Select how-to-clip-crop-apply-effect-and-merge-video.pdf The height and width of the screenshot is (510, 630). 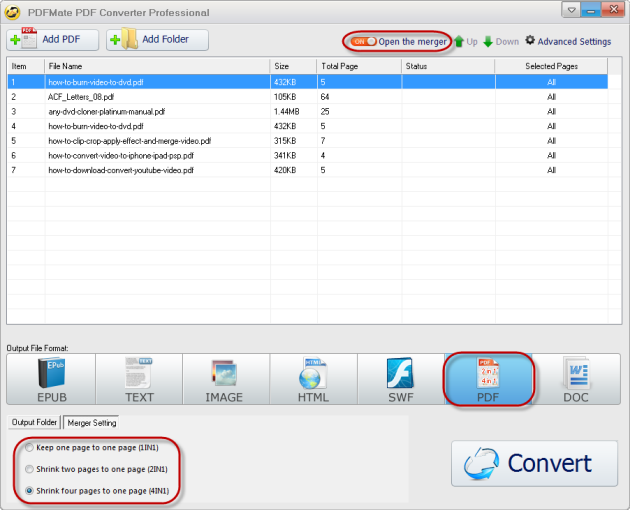click(308, 141)
